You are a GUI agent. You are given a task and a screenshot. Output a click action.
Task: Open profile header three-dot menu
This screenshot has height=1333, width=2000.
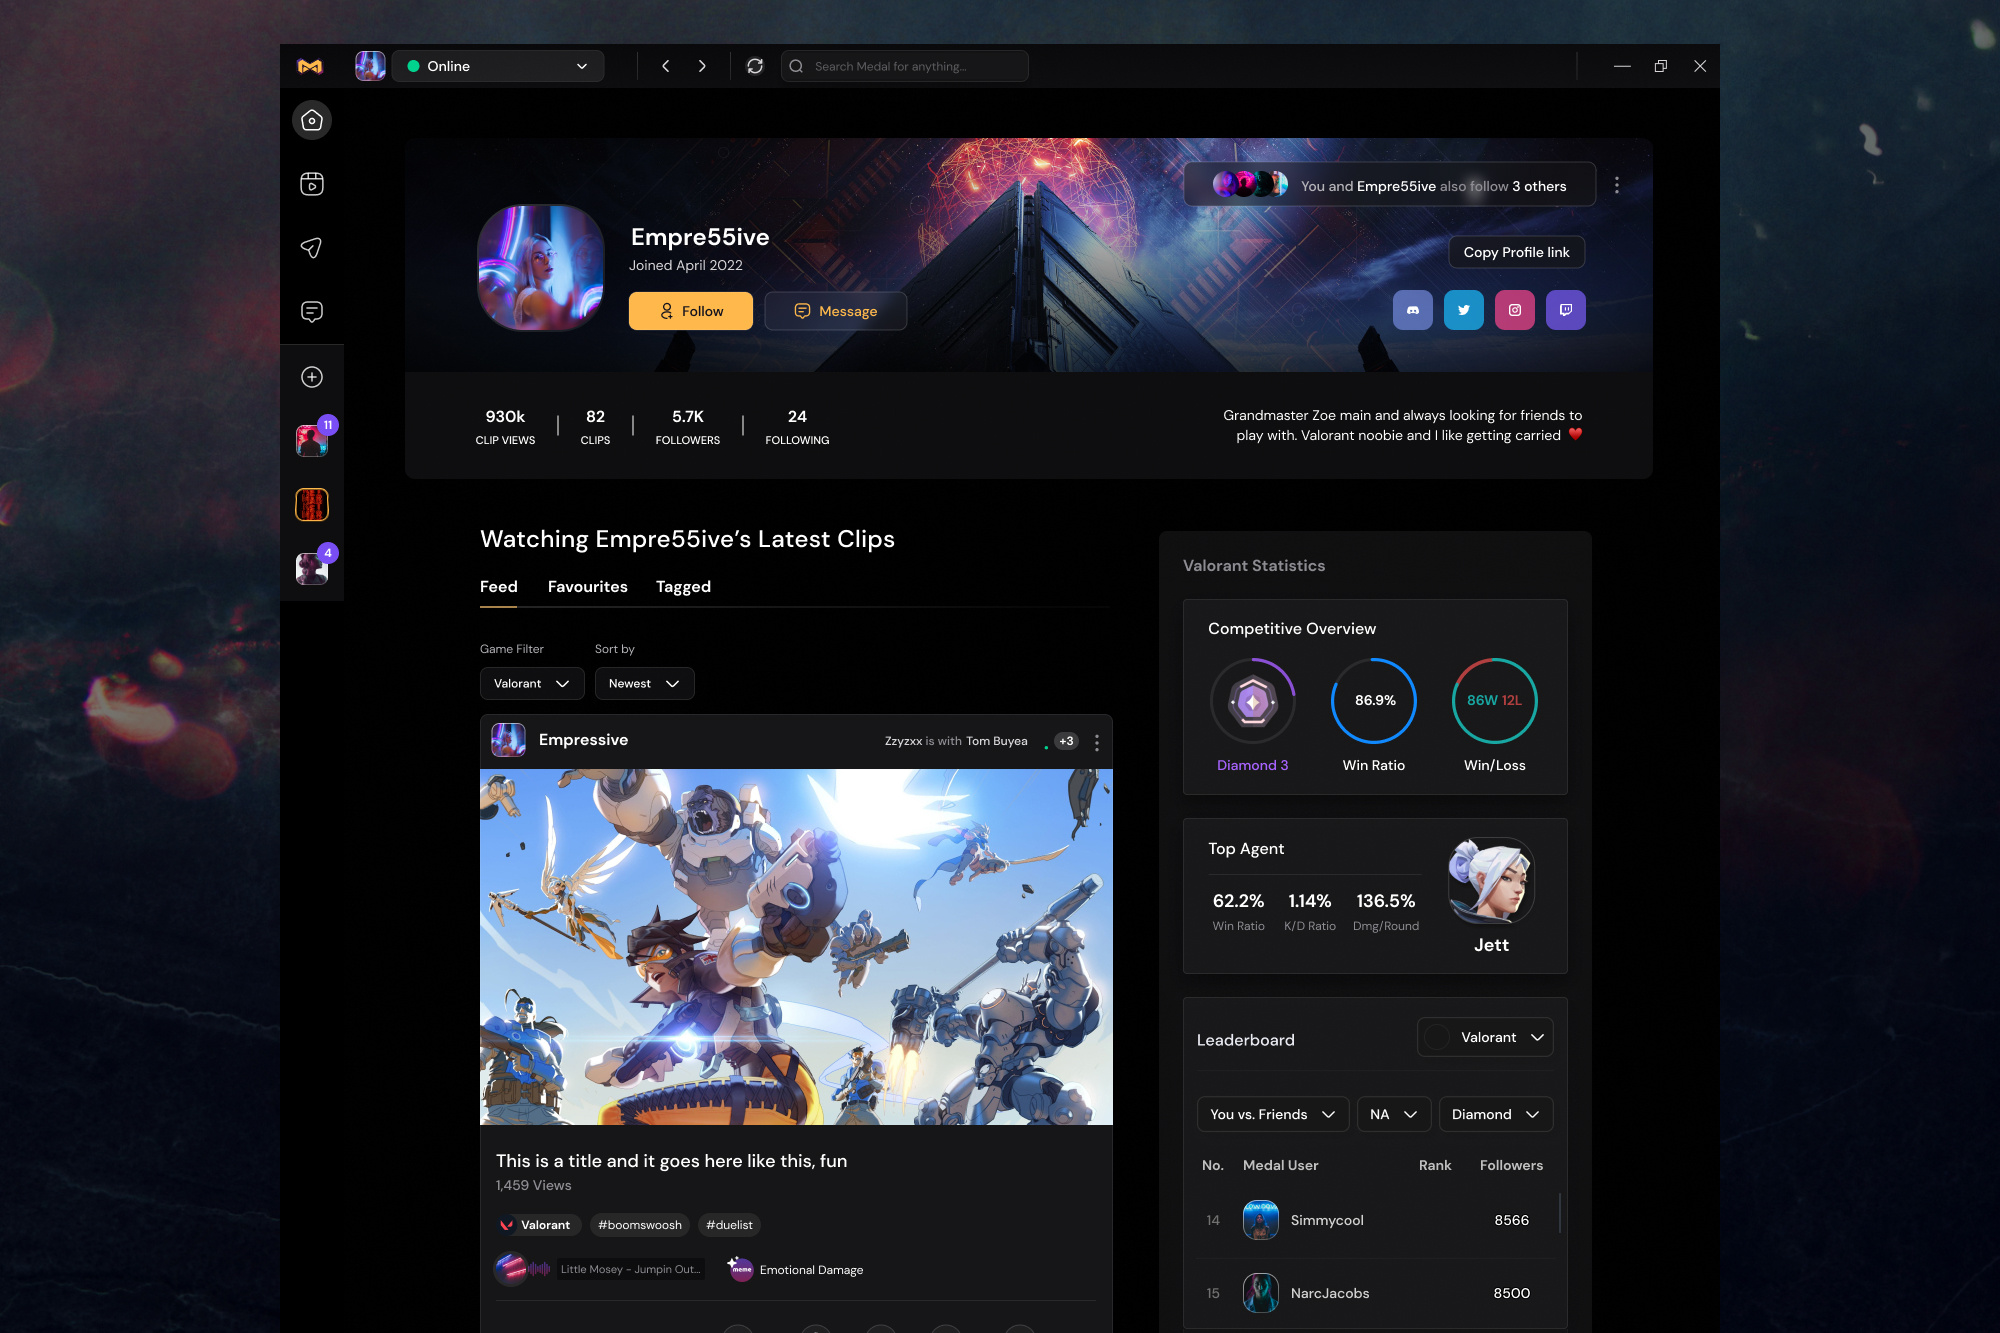click(x=1617, y=185)
